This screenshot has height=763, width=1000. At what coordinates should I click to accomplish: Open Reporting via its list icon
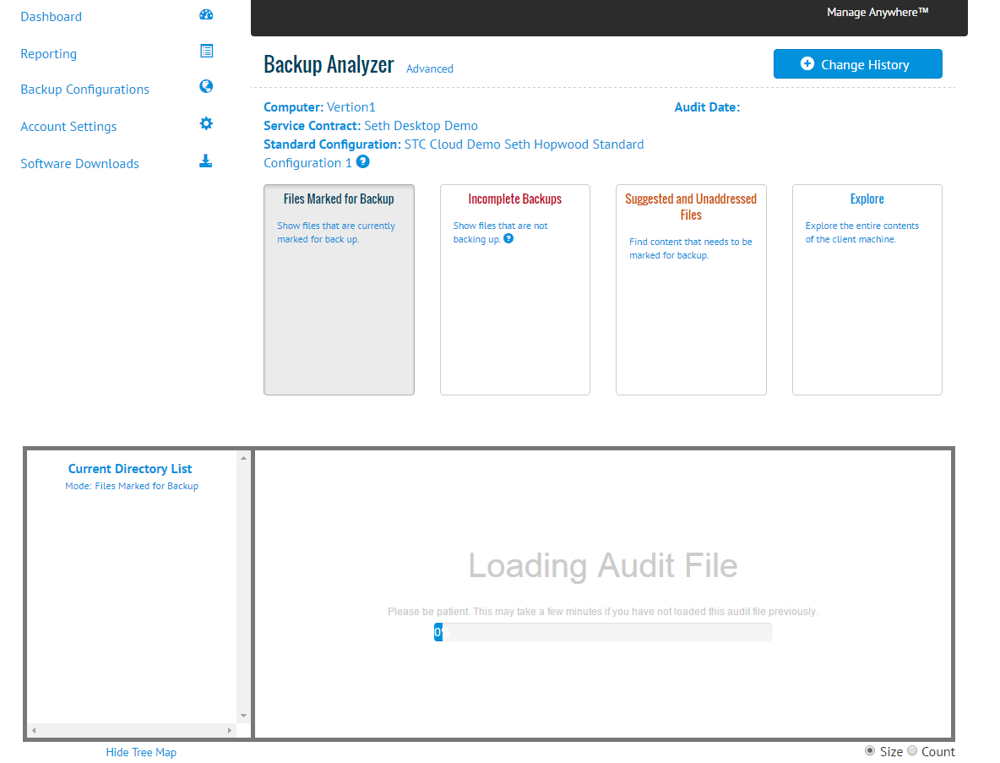205,51
